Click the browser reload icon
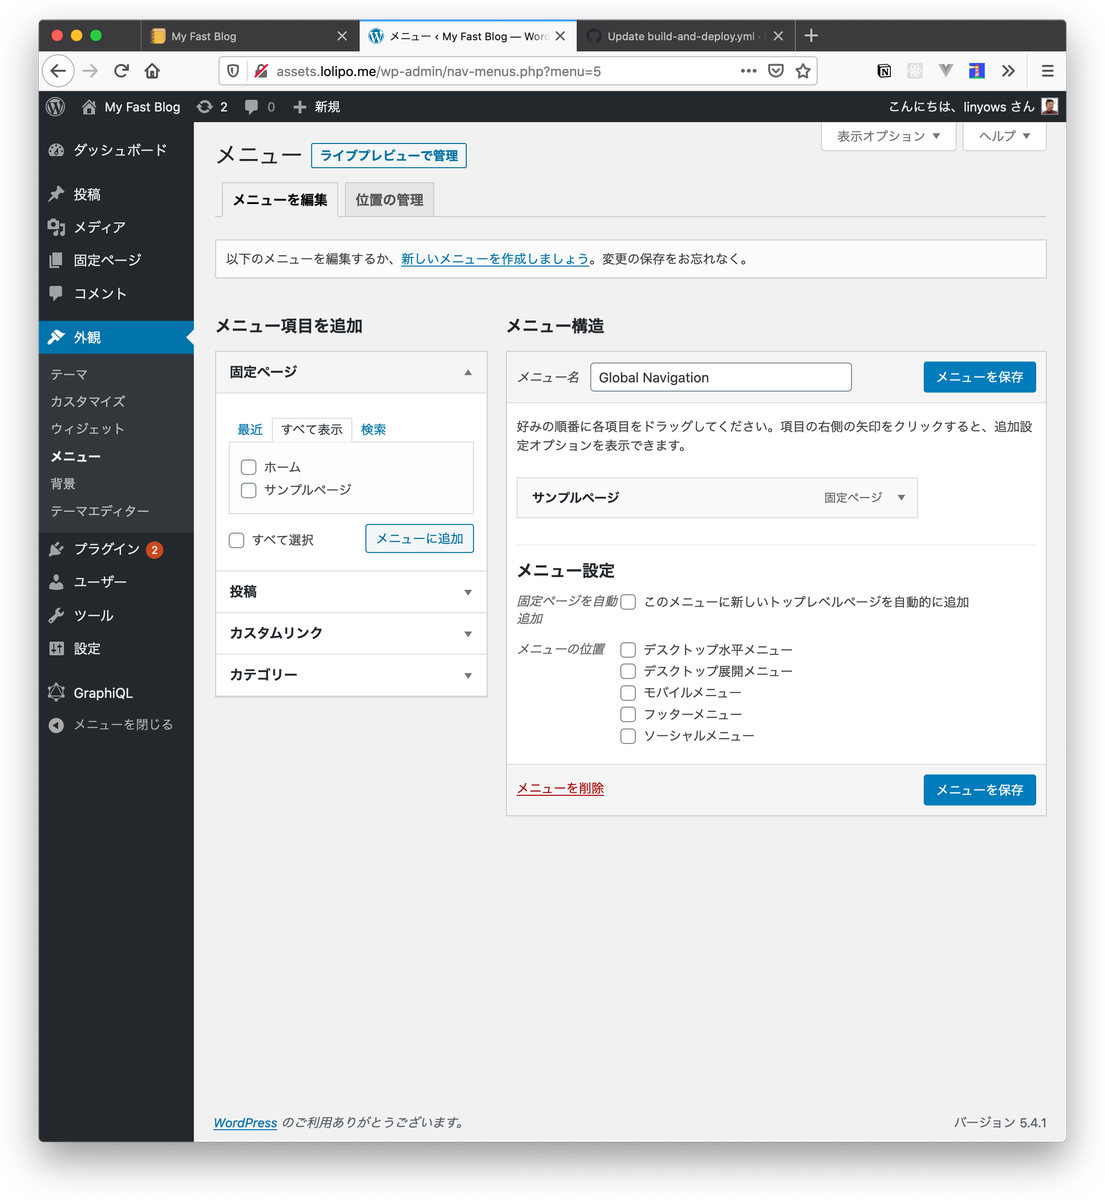Image resolution: width=1105 pixels, height=1200 pixels. (x=121, y=71)
